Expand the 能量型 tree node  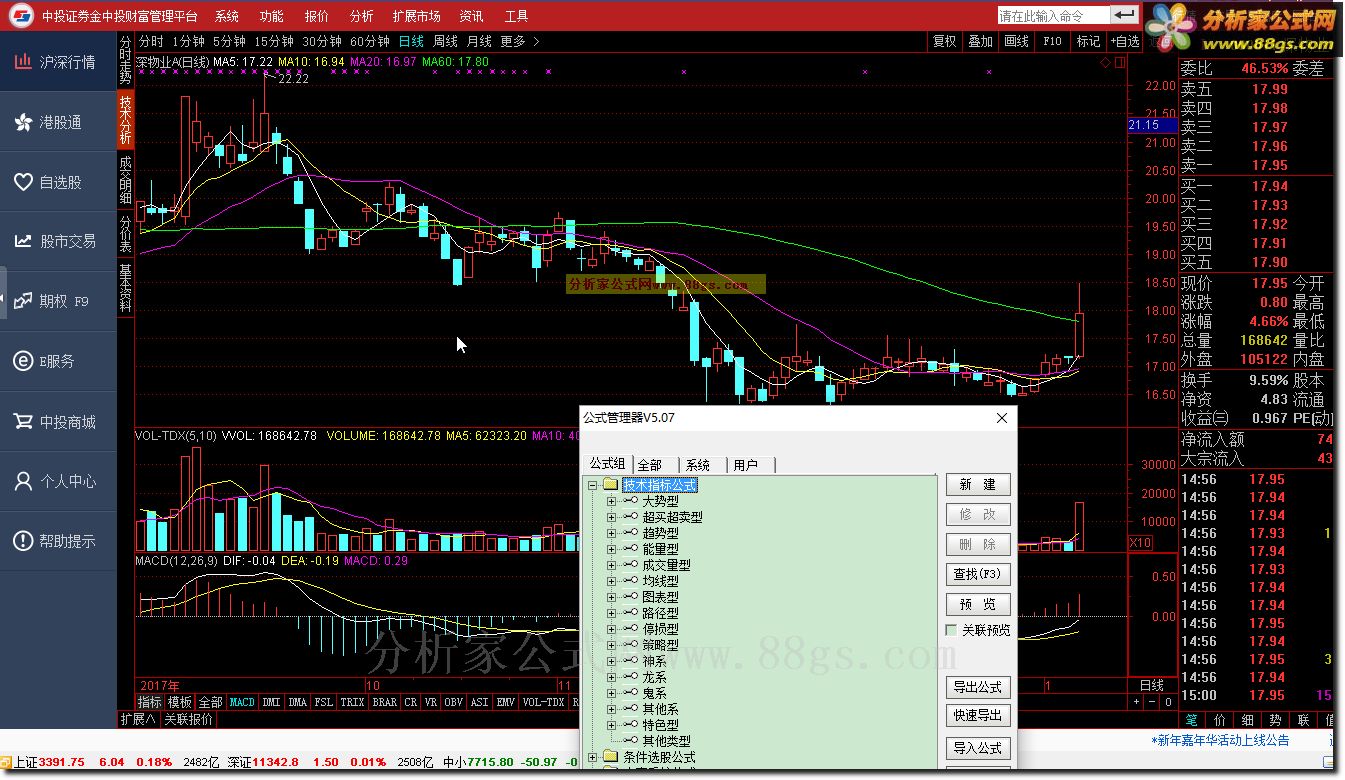tap(611, 549)
